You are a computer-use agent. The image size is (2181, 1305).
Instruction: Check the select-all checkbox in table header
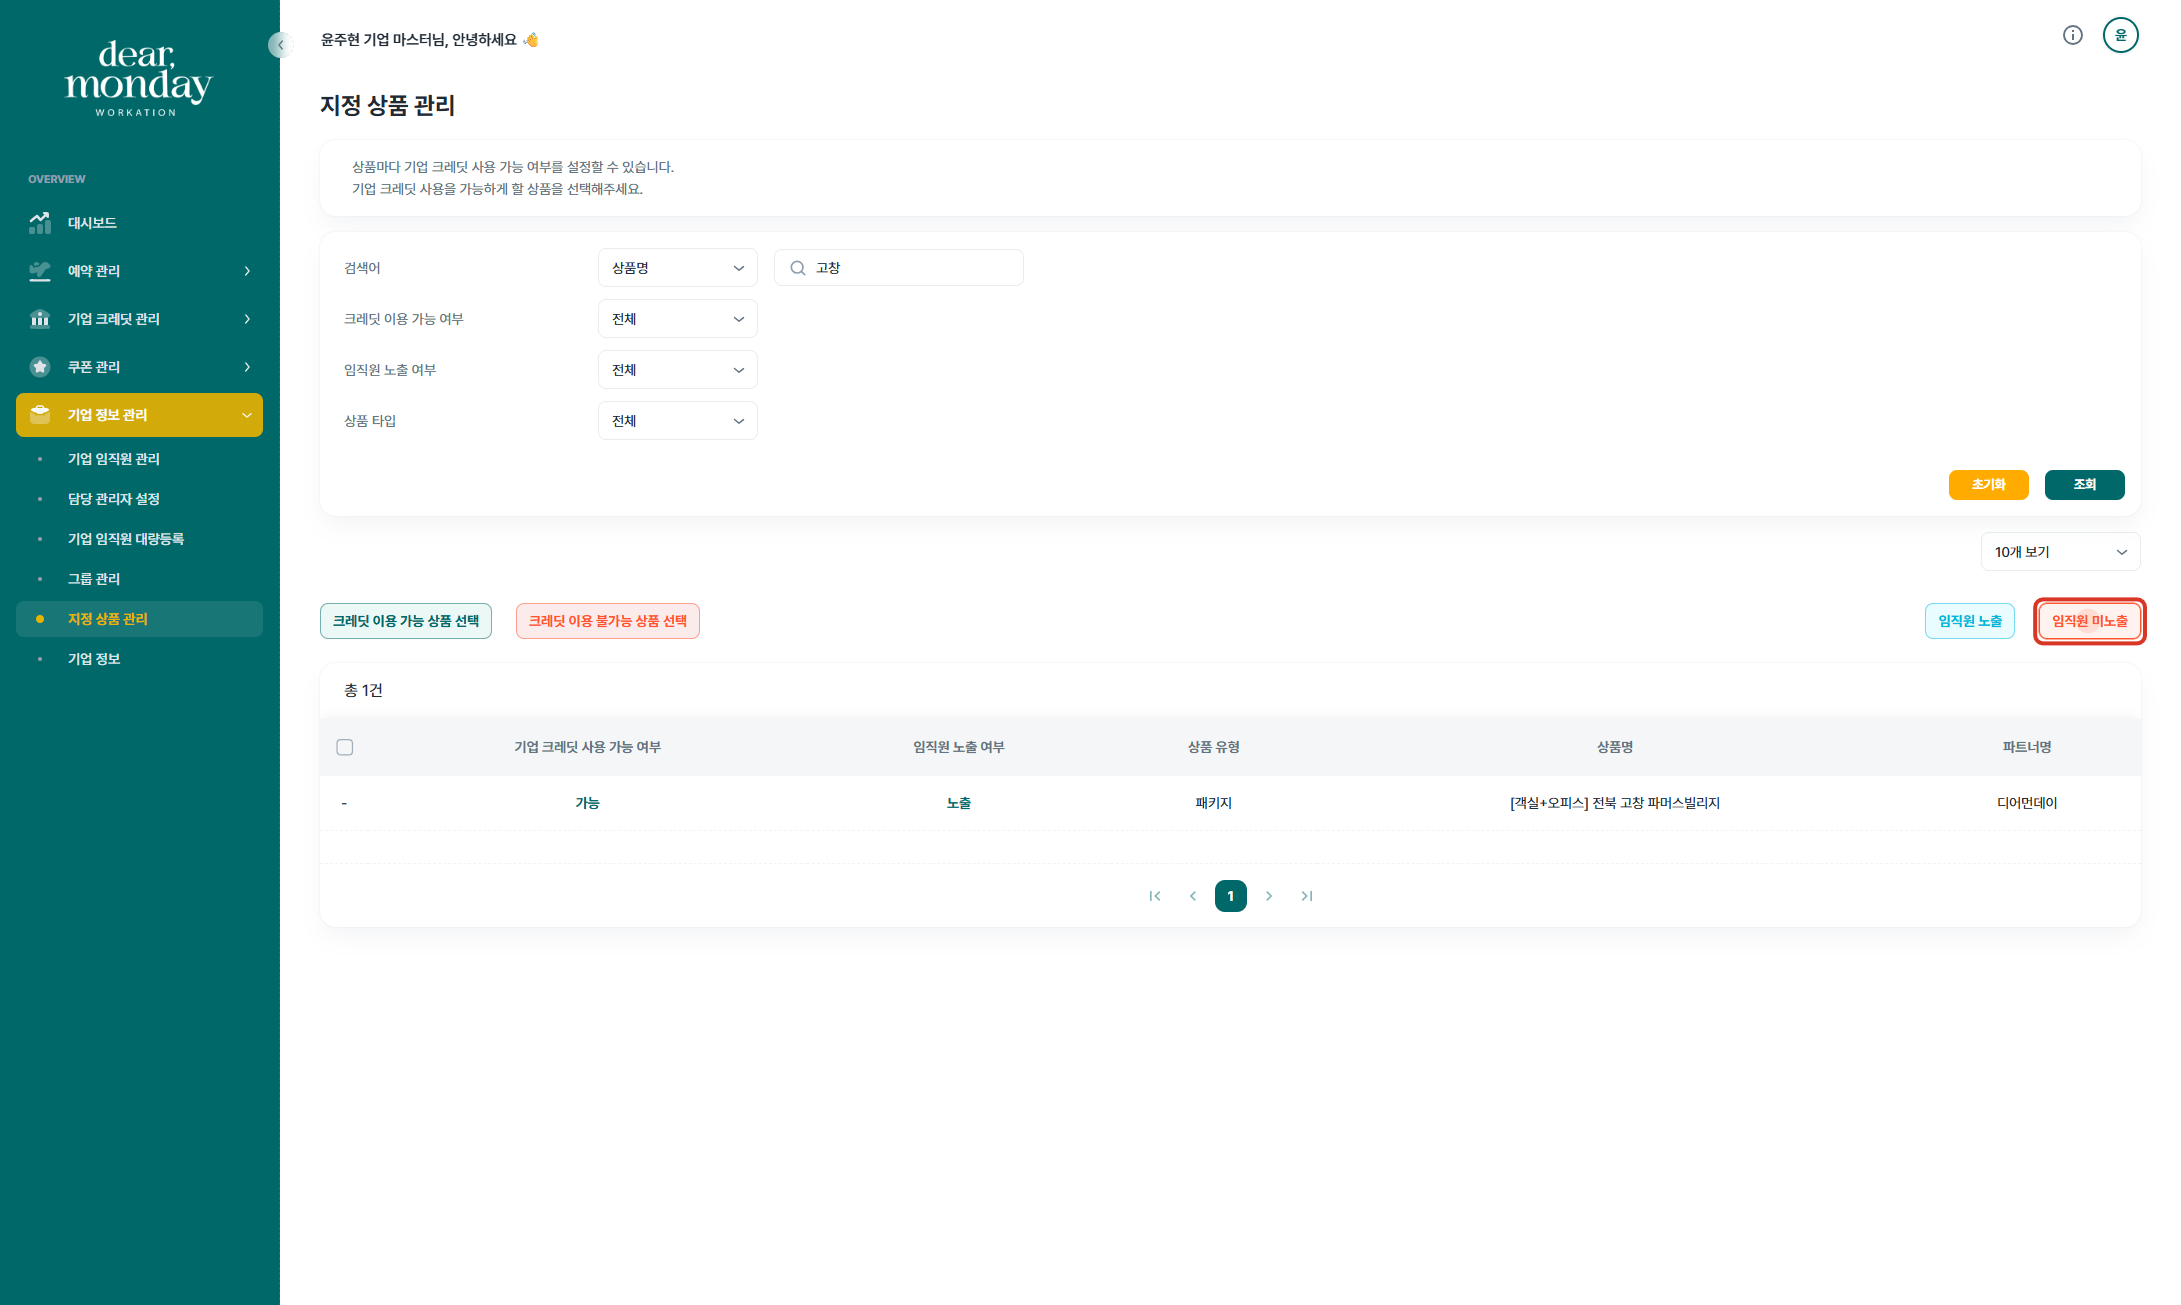[345, 747]
